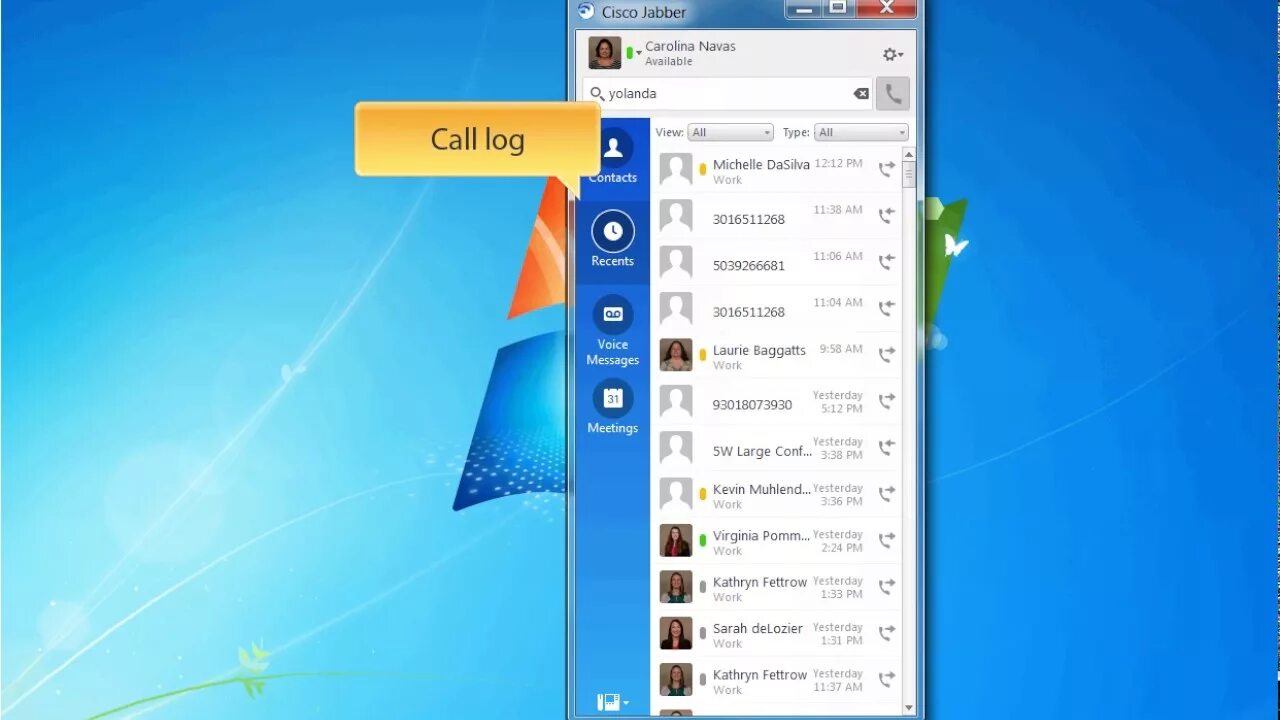Click the Available status text
Image resolution: width=1280 pixels, height=720 pixels.
(669, 61)
